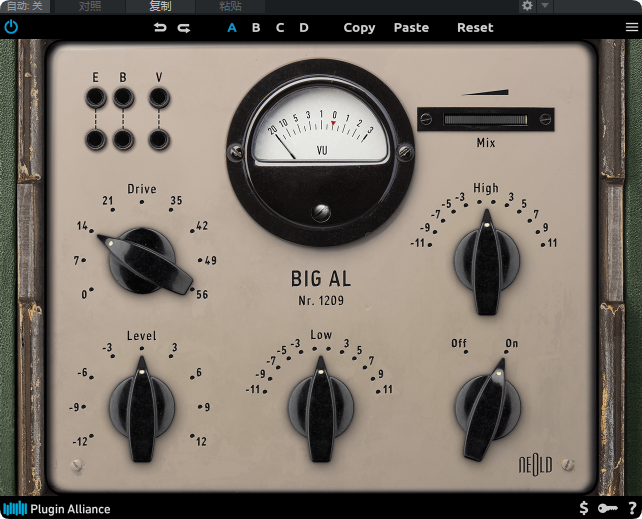Viewport: 642px width, 519px height.
Task: Click the upper V patch jack
Action: (x=159, y=97)
